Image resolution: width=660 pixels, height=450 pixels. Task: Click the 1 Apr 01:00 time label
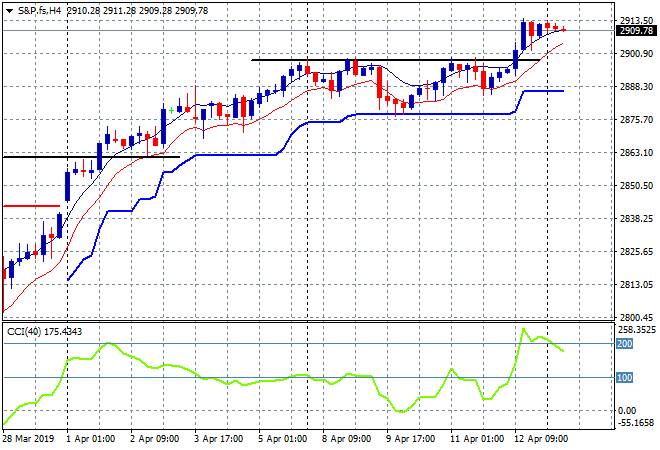tap(90, 439)
